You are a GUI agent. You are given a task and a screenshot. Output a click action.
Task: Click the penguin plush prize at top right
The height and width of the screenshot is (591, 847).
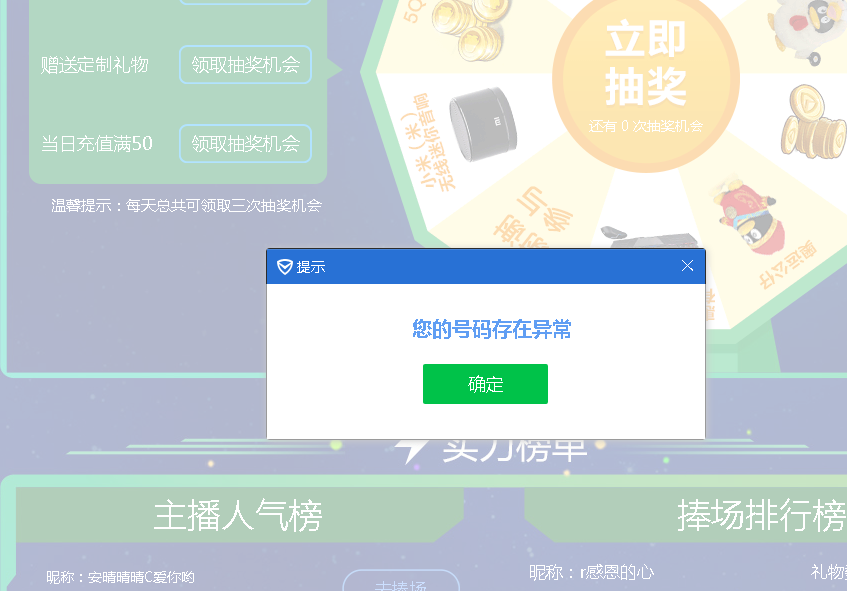click(806, 28)
